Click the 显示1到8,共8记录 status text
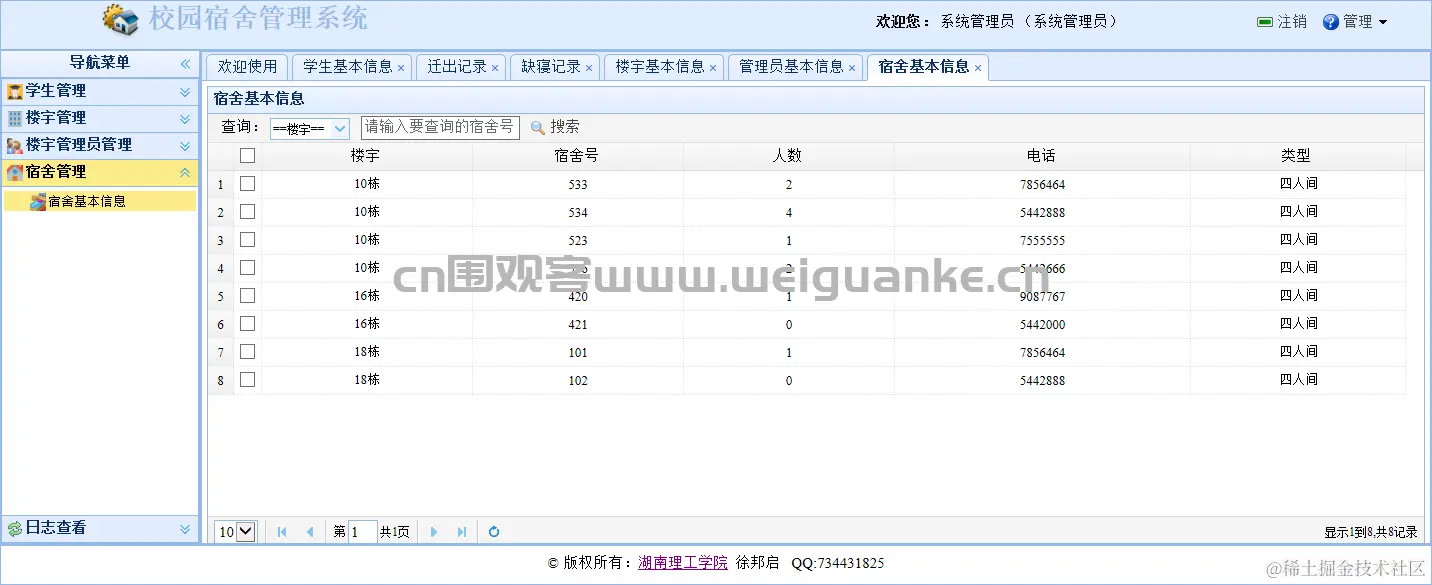This screenshot has height=585, width=1432. tap(1371, 533)
